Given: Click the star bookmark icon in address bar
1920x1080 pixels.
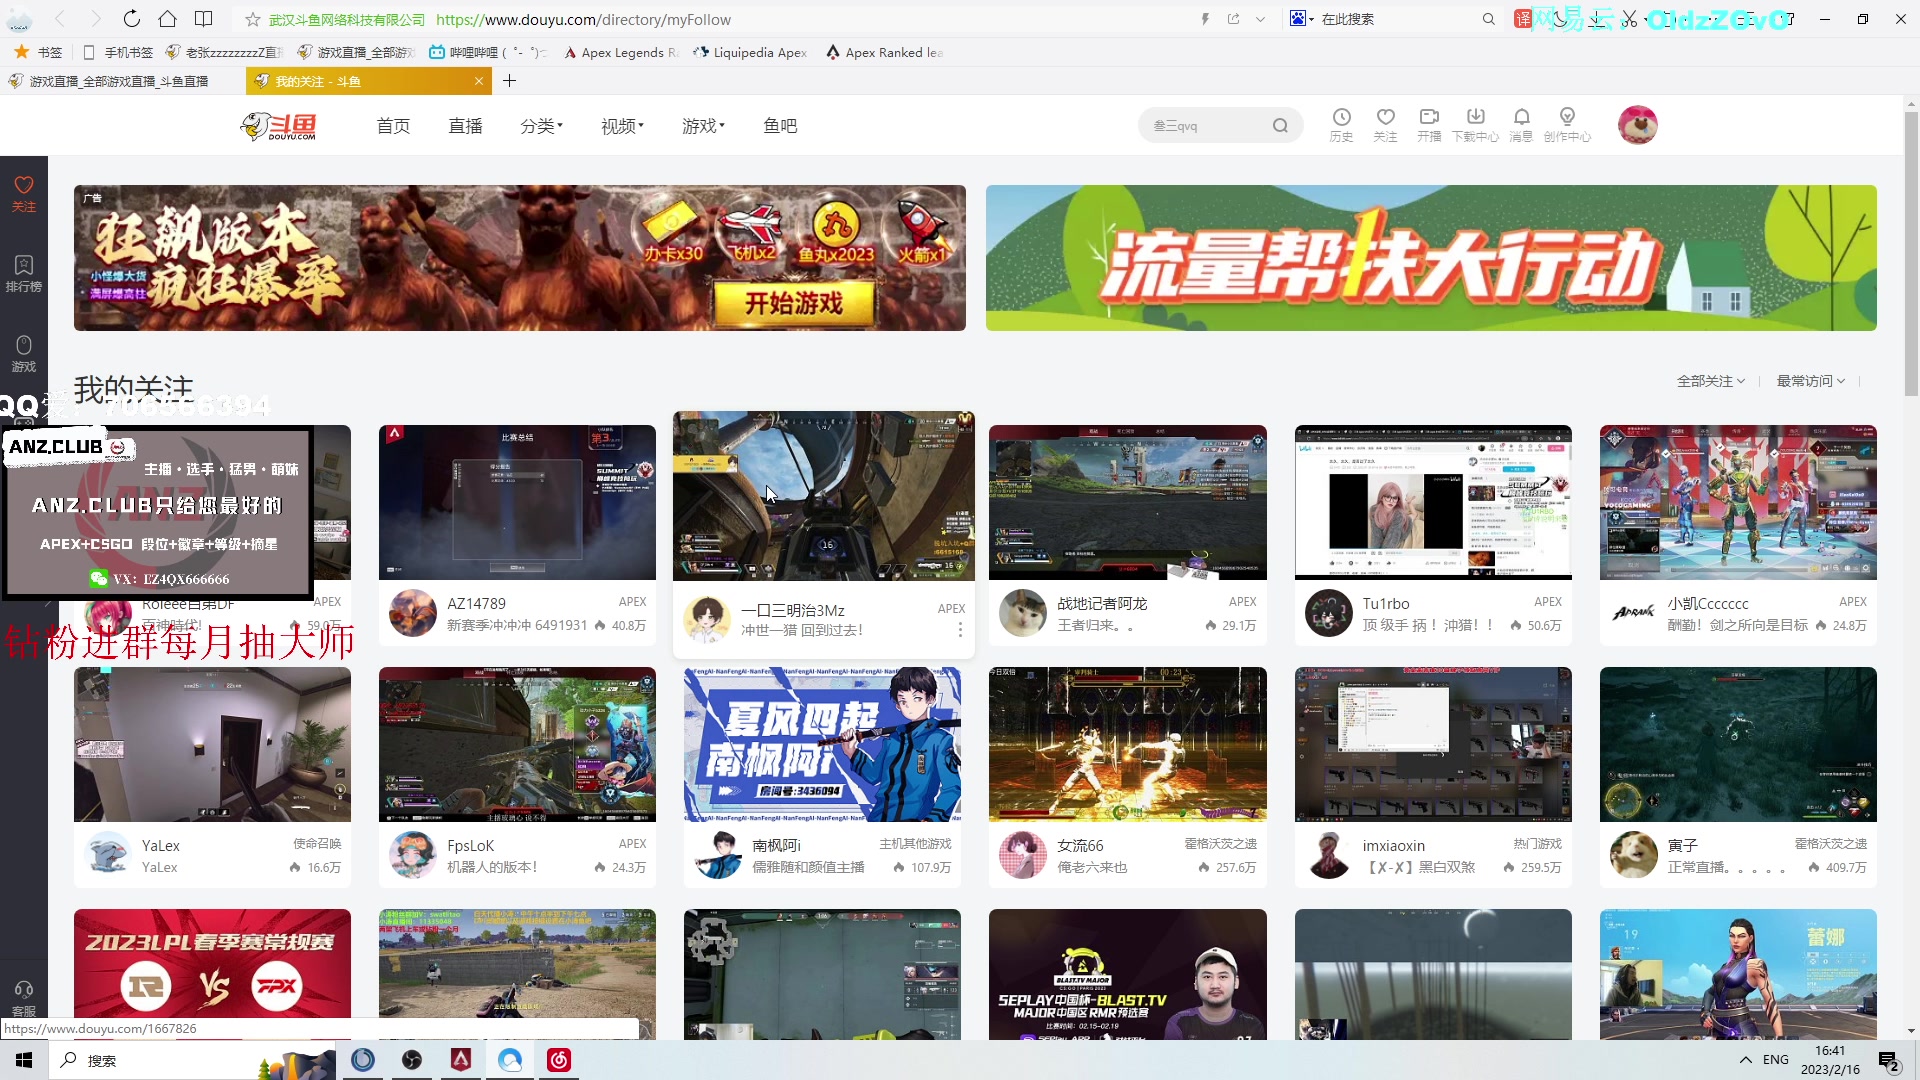Looking at the screenshot, I should 253,20.
